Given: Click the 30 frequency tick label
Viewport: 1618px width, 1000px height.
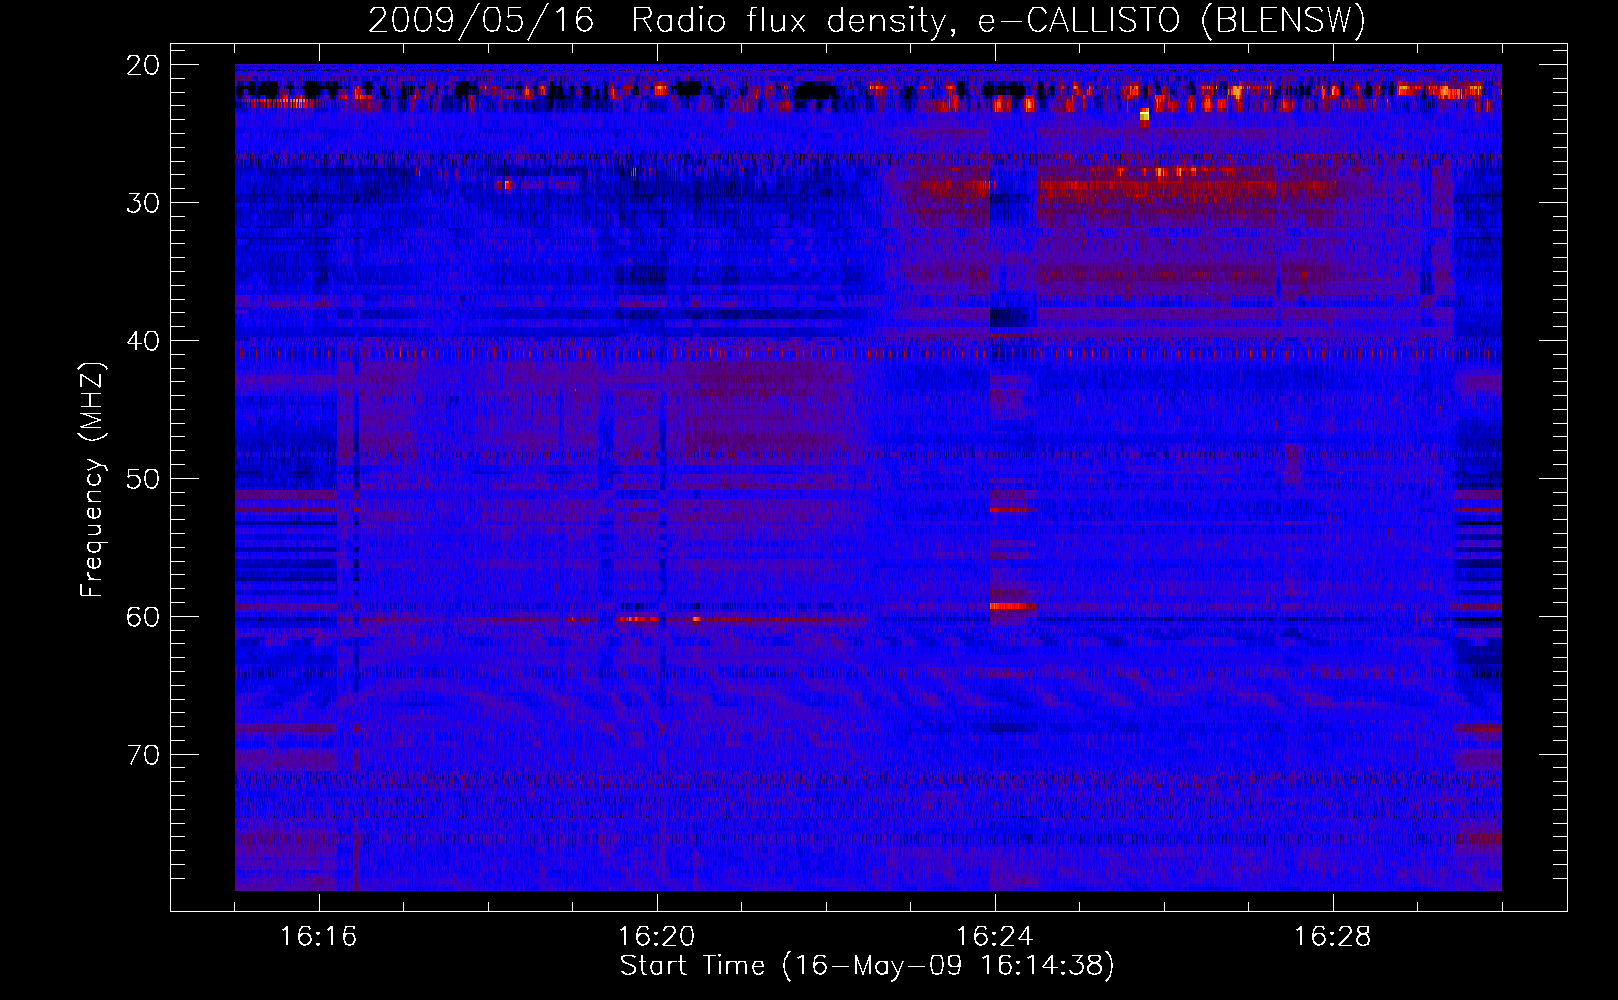Looking at the screenshot, I should [144, 203].
